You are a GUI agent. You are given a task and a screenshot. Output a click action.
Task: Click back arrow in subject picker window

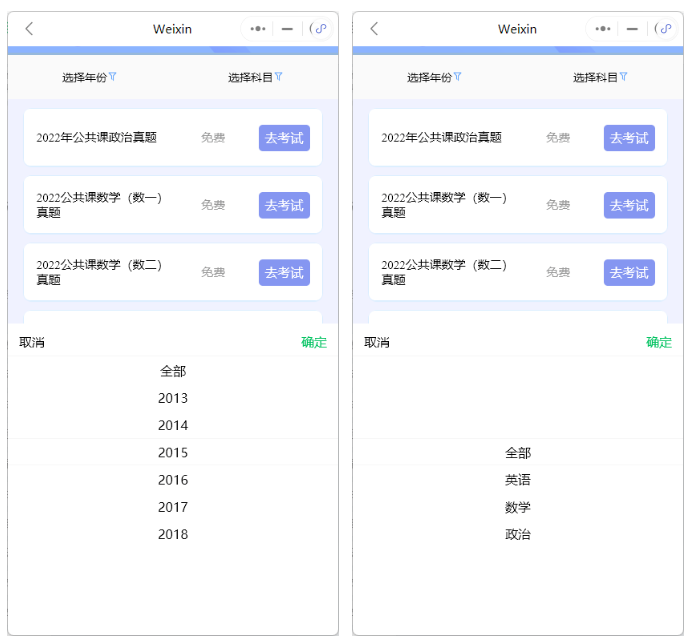(x=374, y=29)
